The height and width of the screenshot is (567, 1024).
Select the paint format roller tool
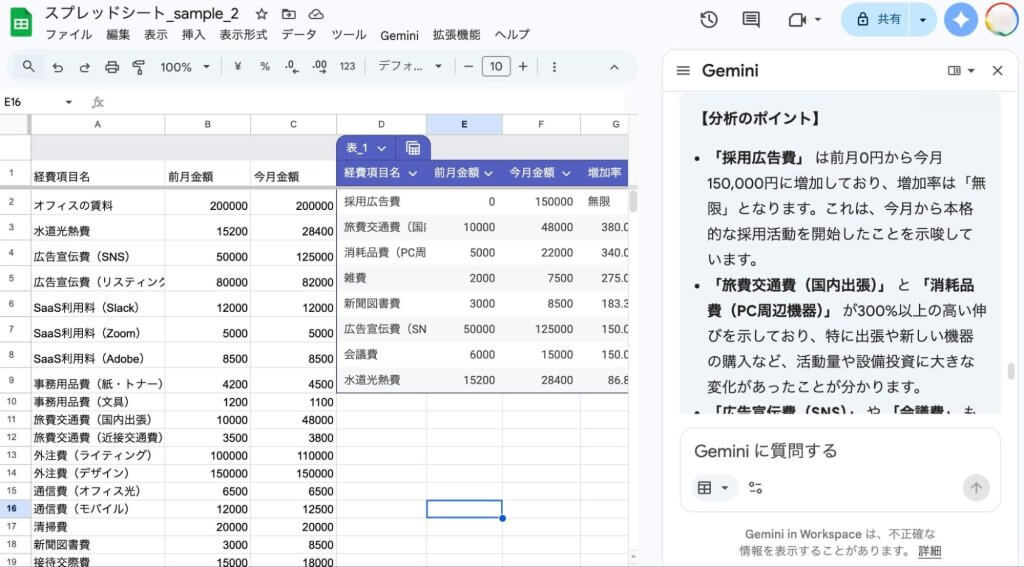[139, 67]
